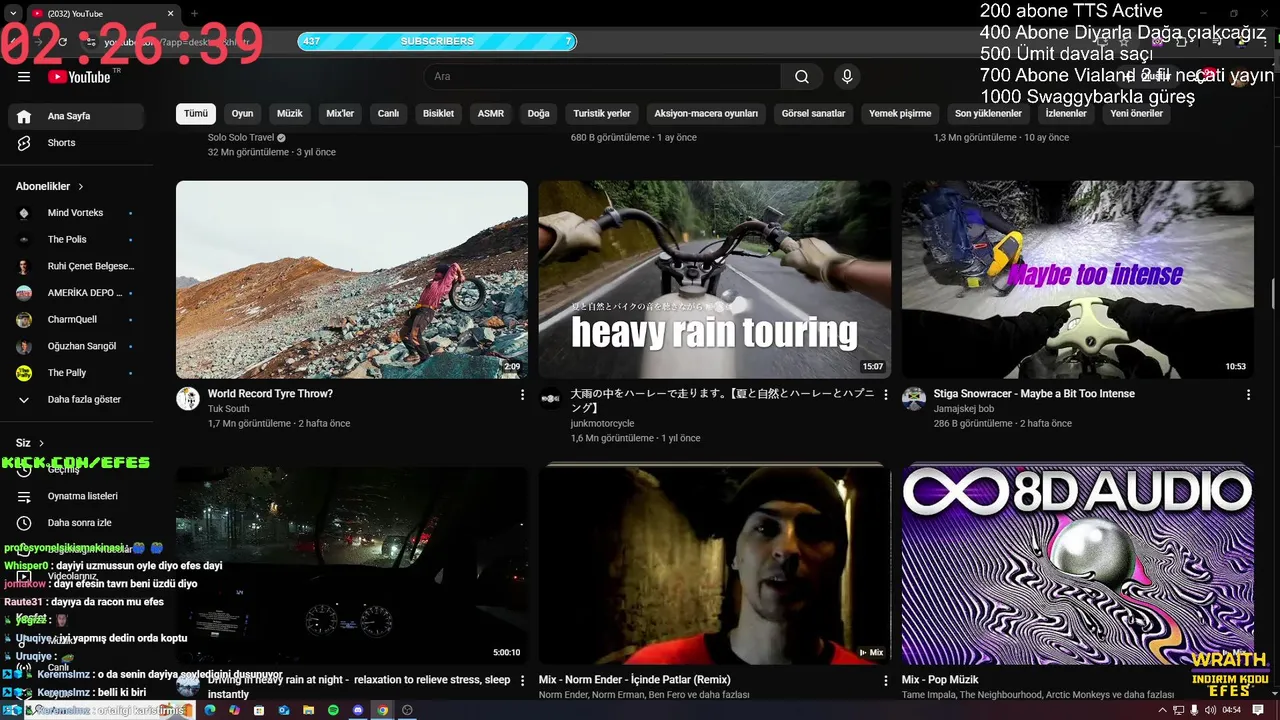Image resolution: width=1280 pixels, height=720 pixels.
Task: Open Mix - Pop Müzik title link
Action: point(940,680)
